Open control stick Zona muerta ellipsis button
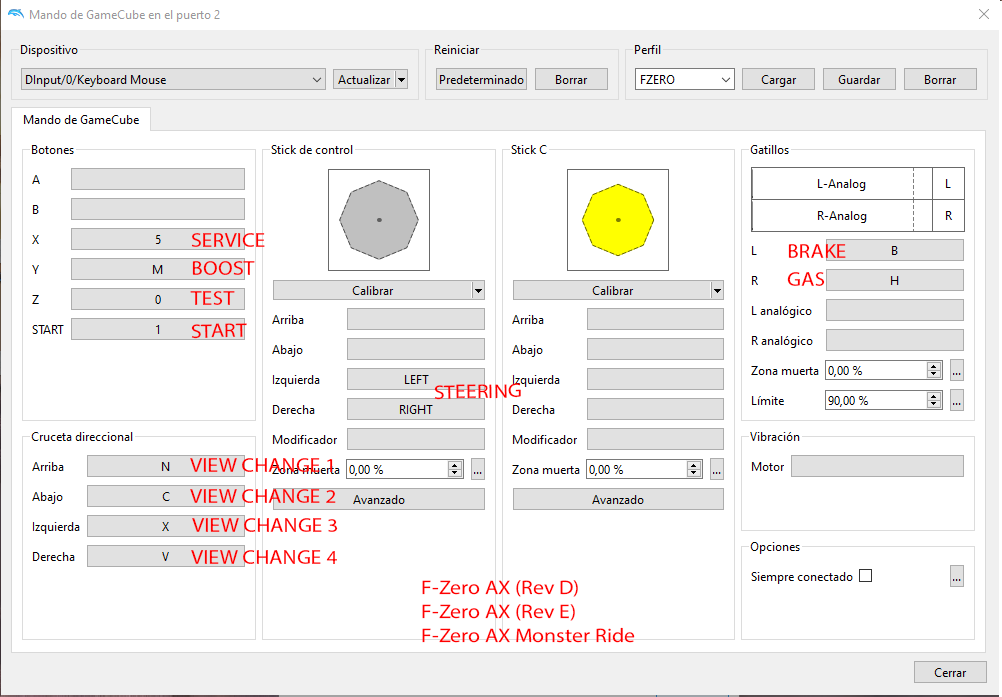 pos(477,470)
